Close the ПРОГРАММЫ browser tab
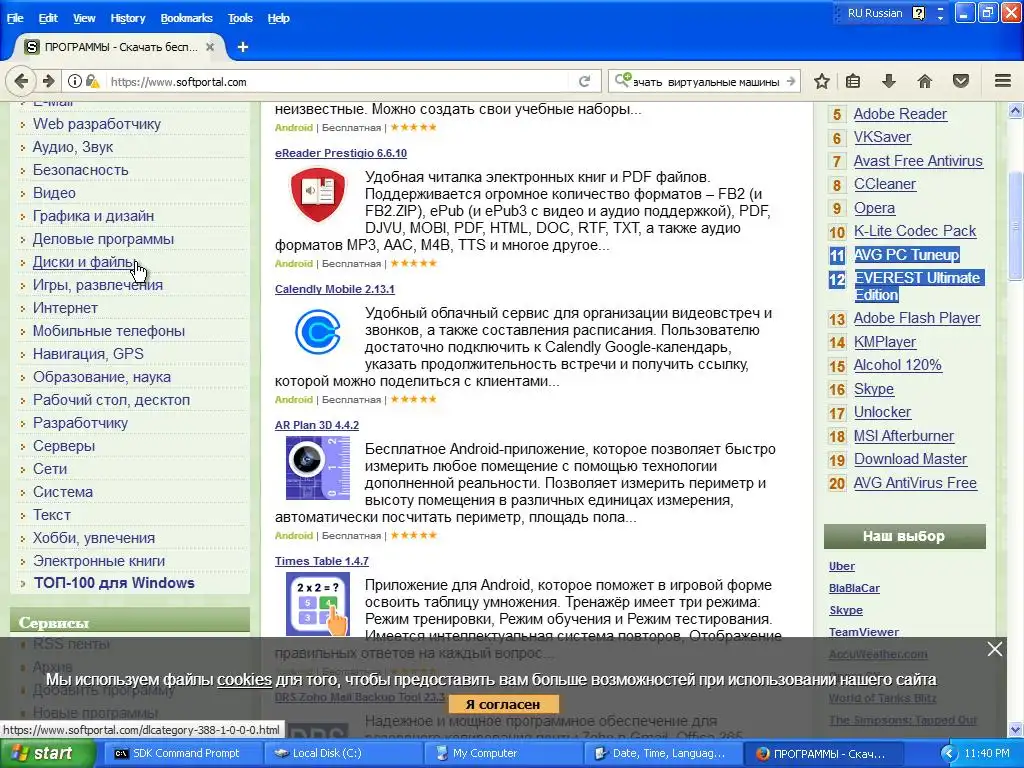Screen dimensions: 1024x768 coord(210,47)
